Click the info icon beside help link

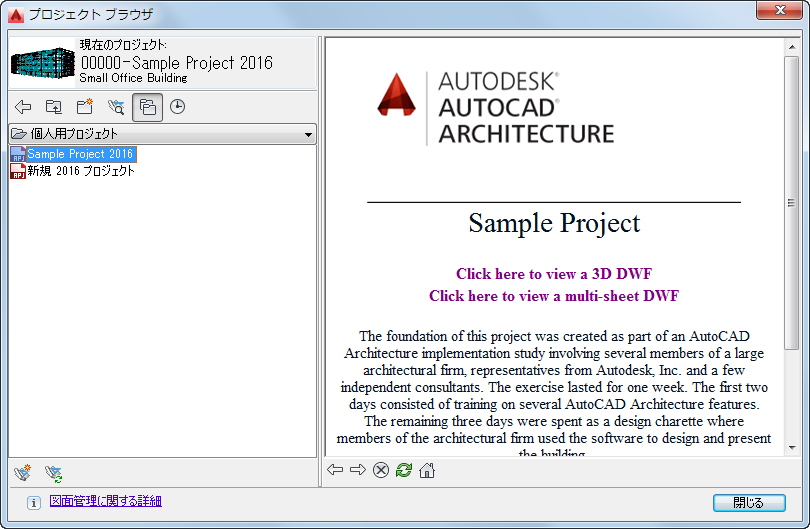click(34, 503)
